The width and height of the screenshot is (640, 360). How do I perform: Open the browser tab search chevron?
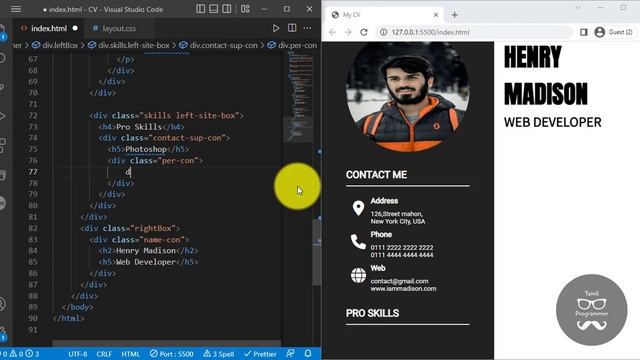578,8
